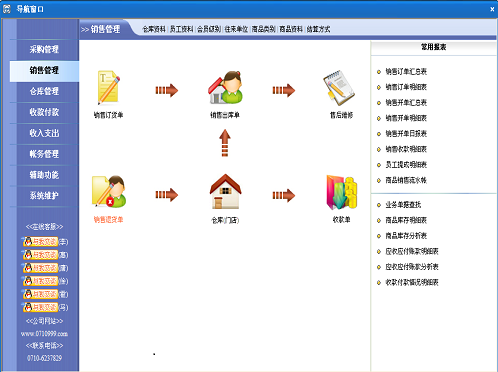The height and width of the screenshot is (372, 498).
Task: Click the QQ chat button for 李
Action: click(40, 241)
